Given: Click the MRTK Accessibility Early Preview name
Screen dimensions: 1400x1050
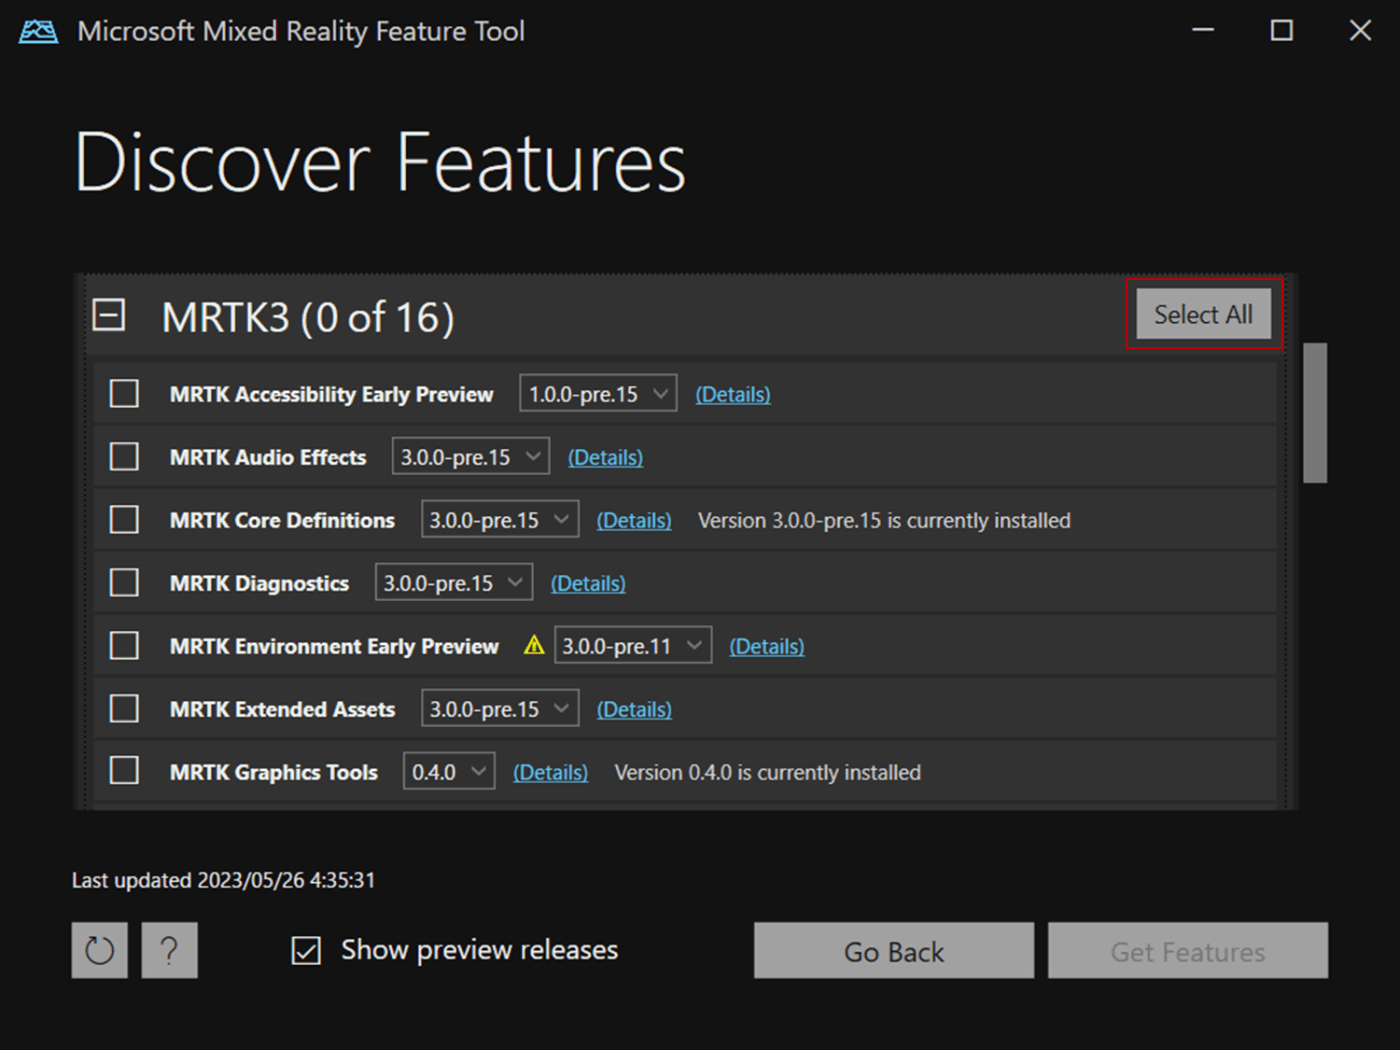Looking at the screenshot, I should point(332,394).
